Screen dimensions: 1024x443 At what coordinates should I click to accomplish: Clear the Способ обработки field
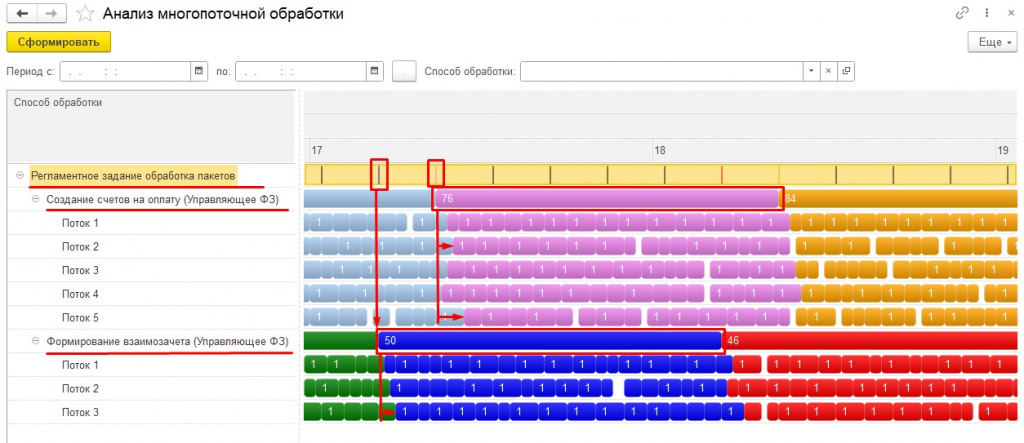[x=827, y=71]
